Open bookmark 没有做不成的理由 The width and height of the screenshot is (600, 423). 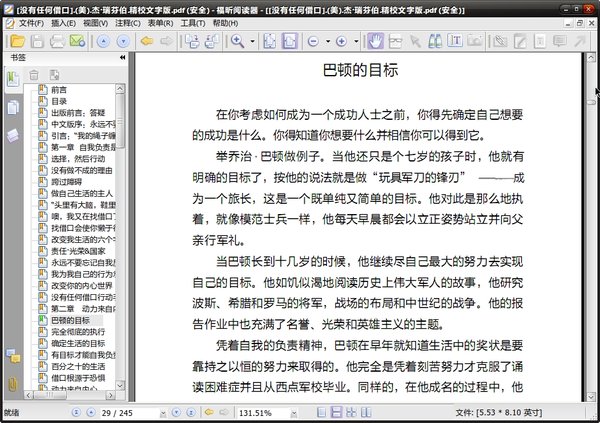coord(82,170)
